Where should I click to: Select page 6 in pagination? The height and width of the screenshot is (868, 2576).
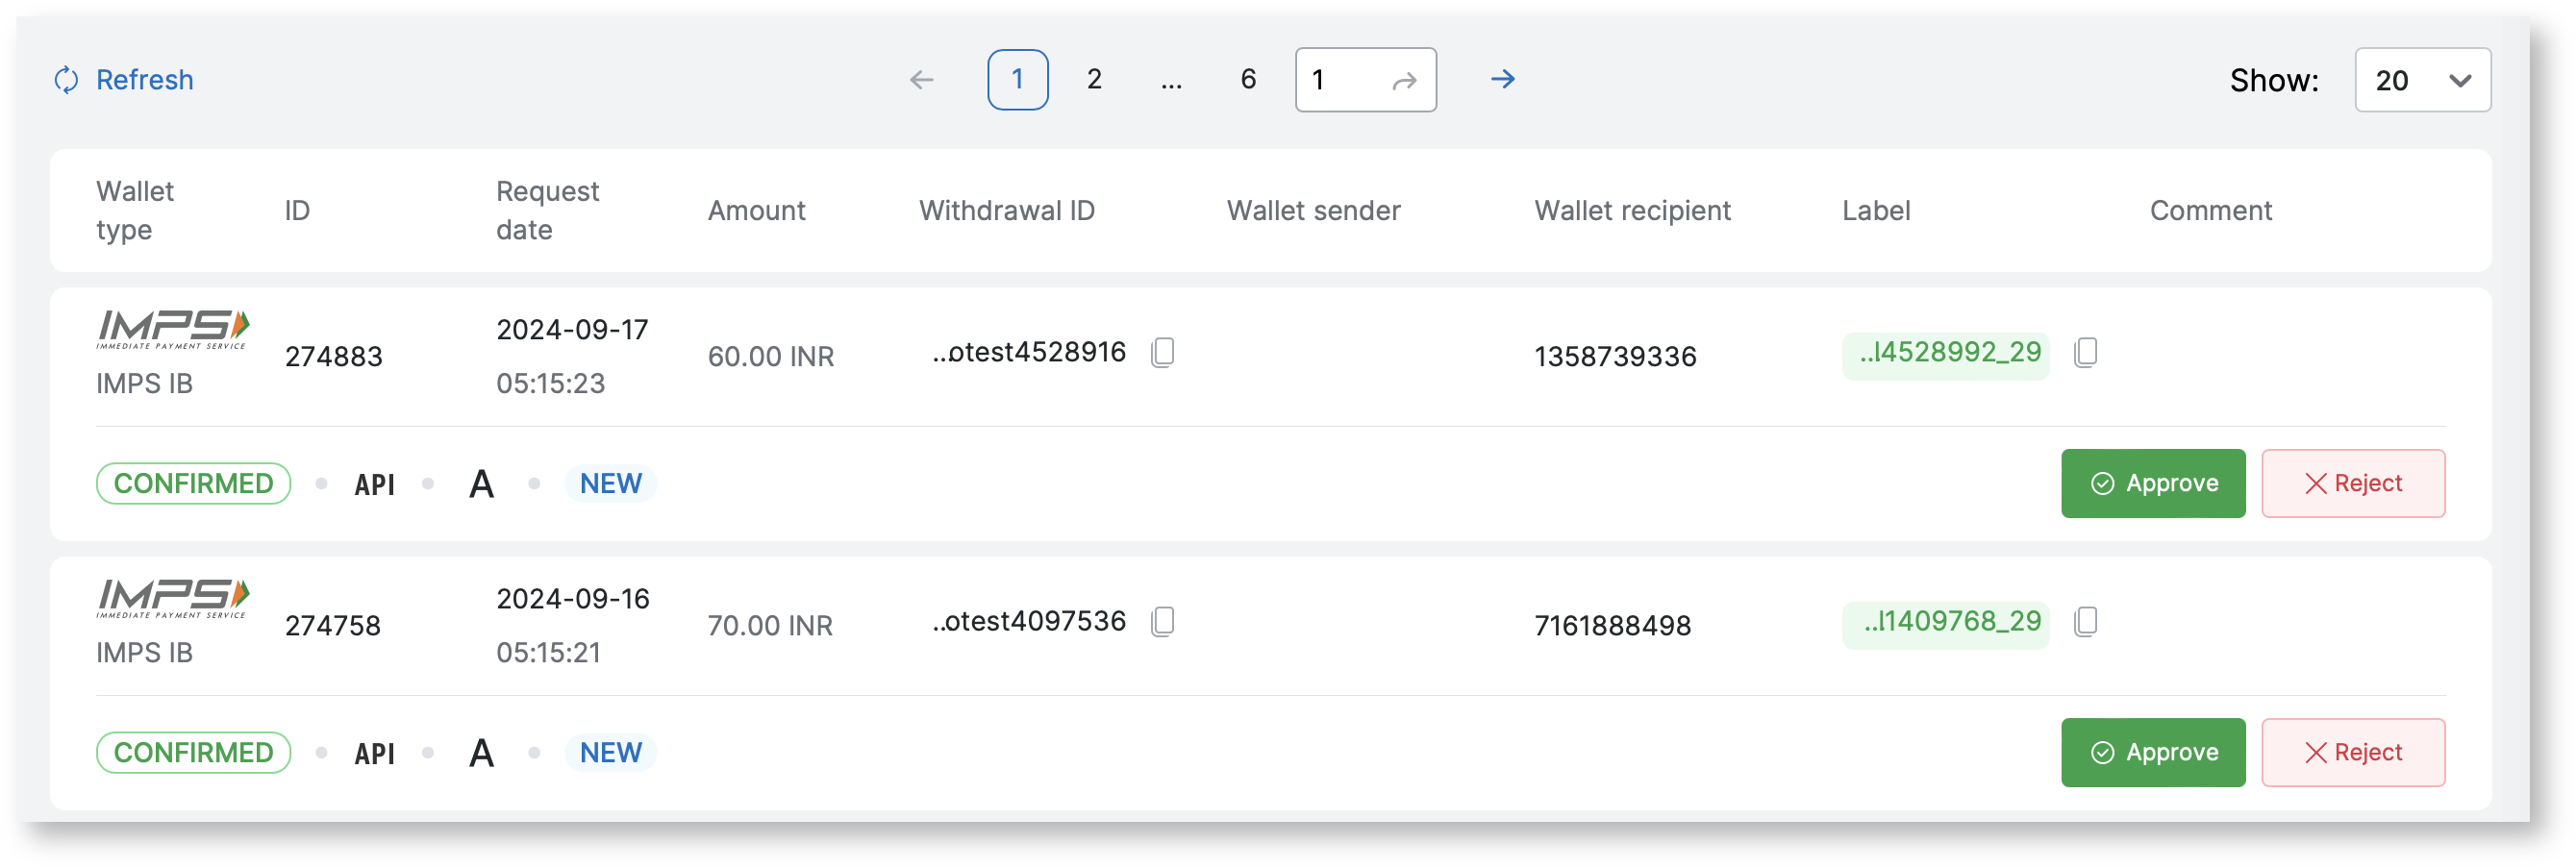[1247, 80]
